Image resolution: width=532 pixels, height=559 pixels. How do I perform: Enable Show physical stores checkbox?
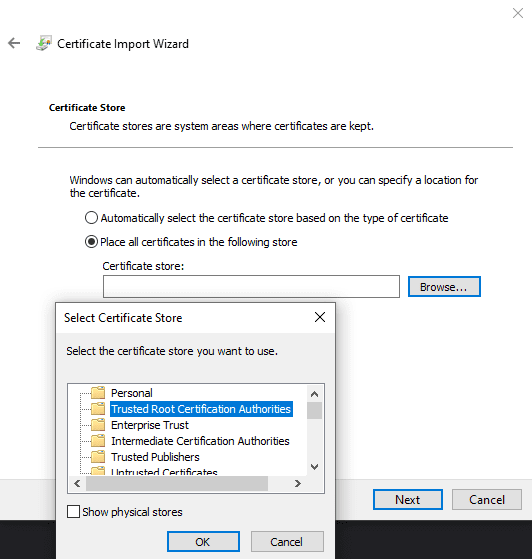click(x=73, y=512)
